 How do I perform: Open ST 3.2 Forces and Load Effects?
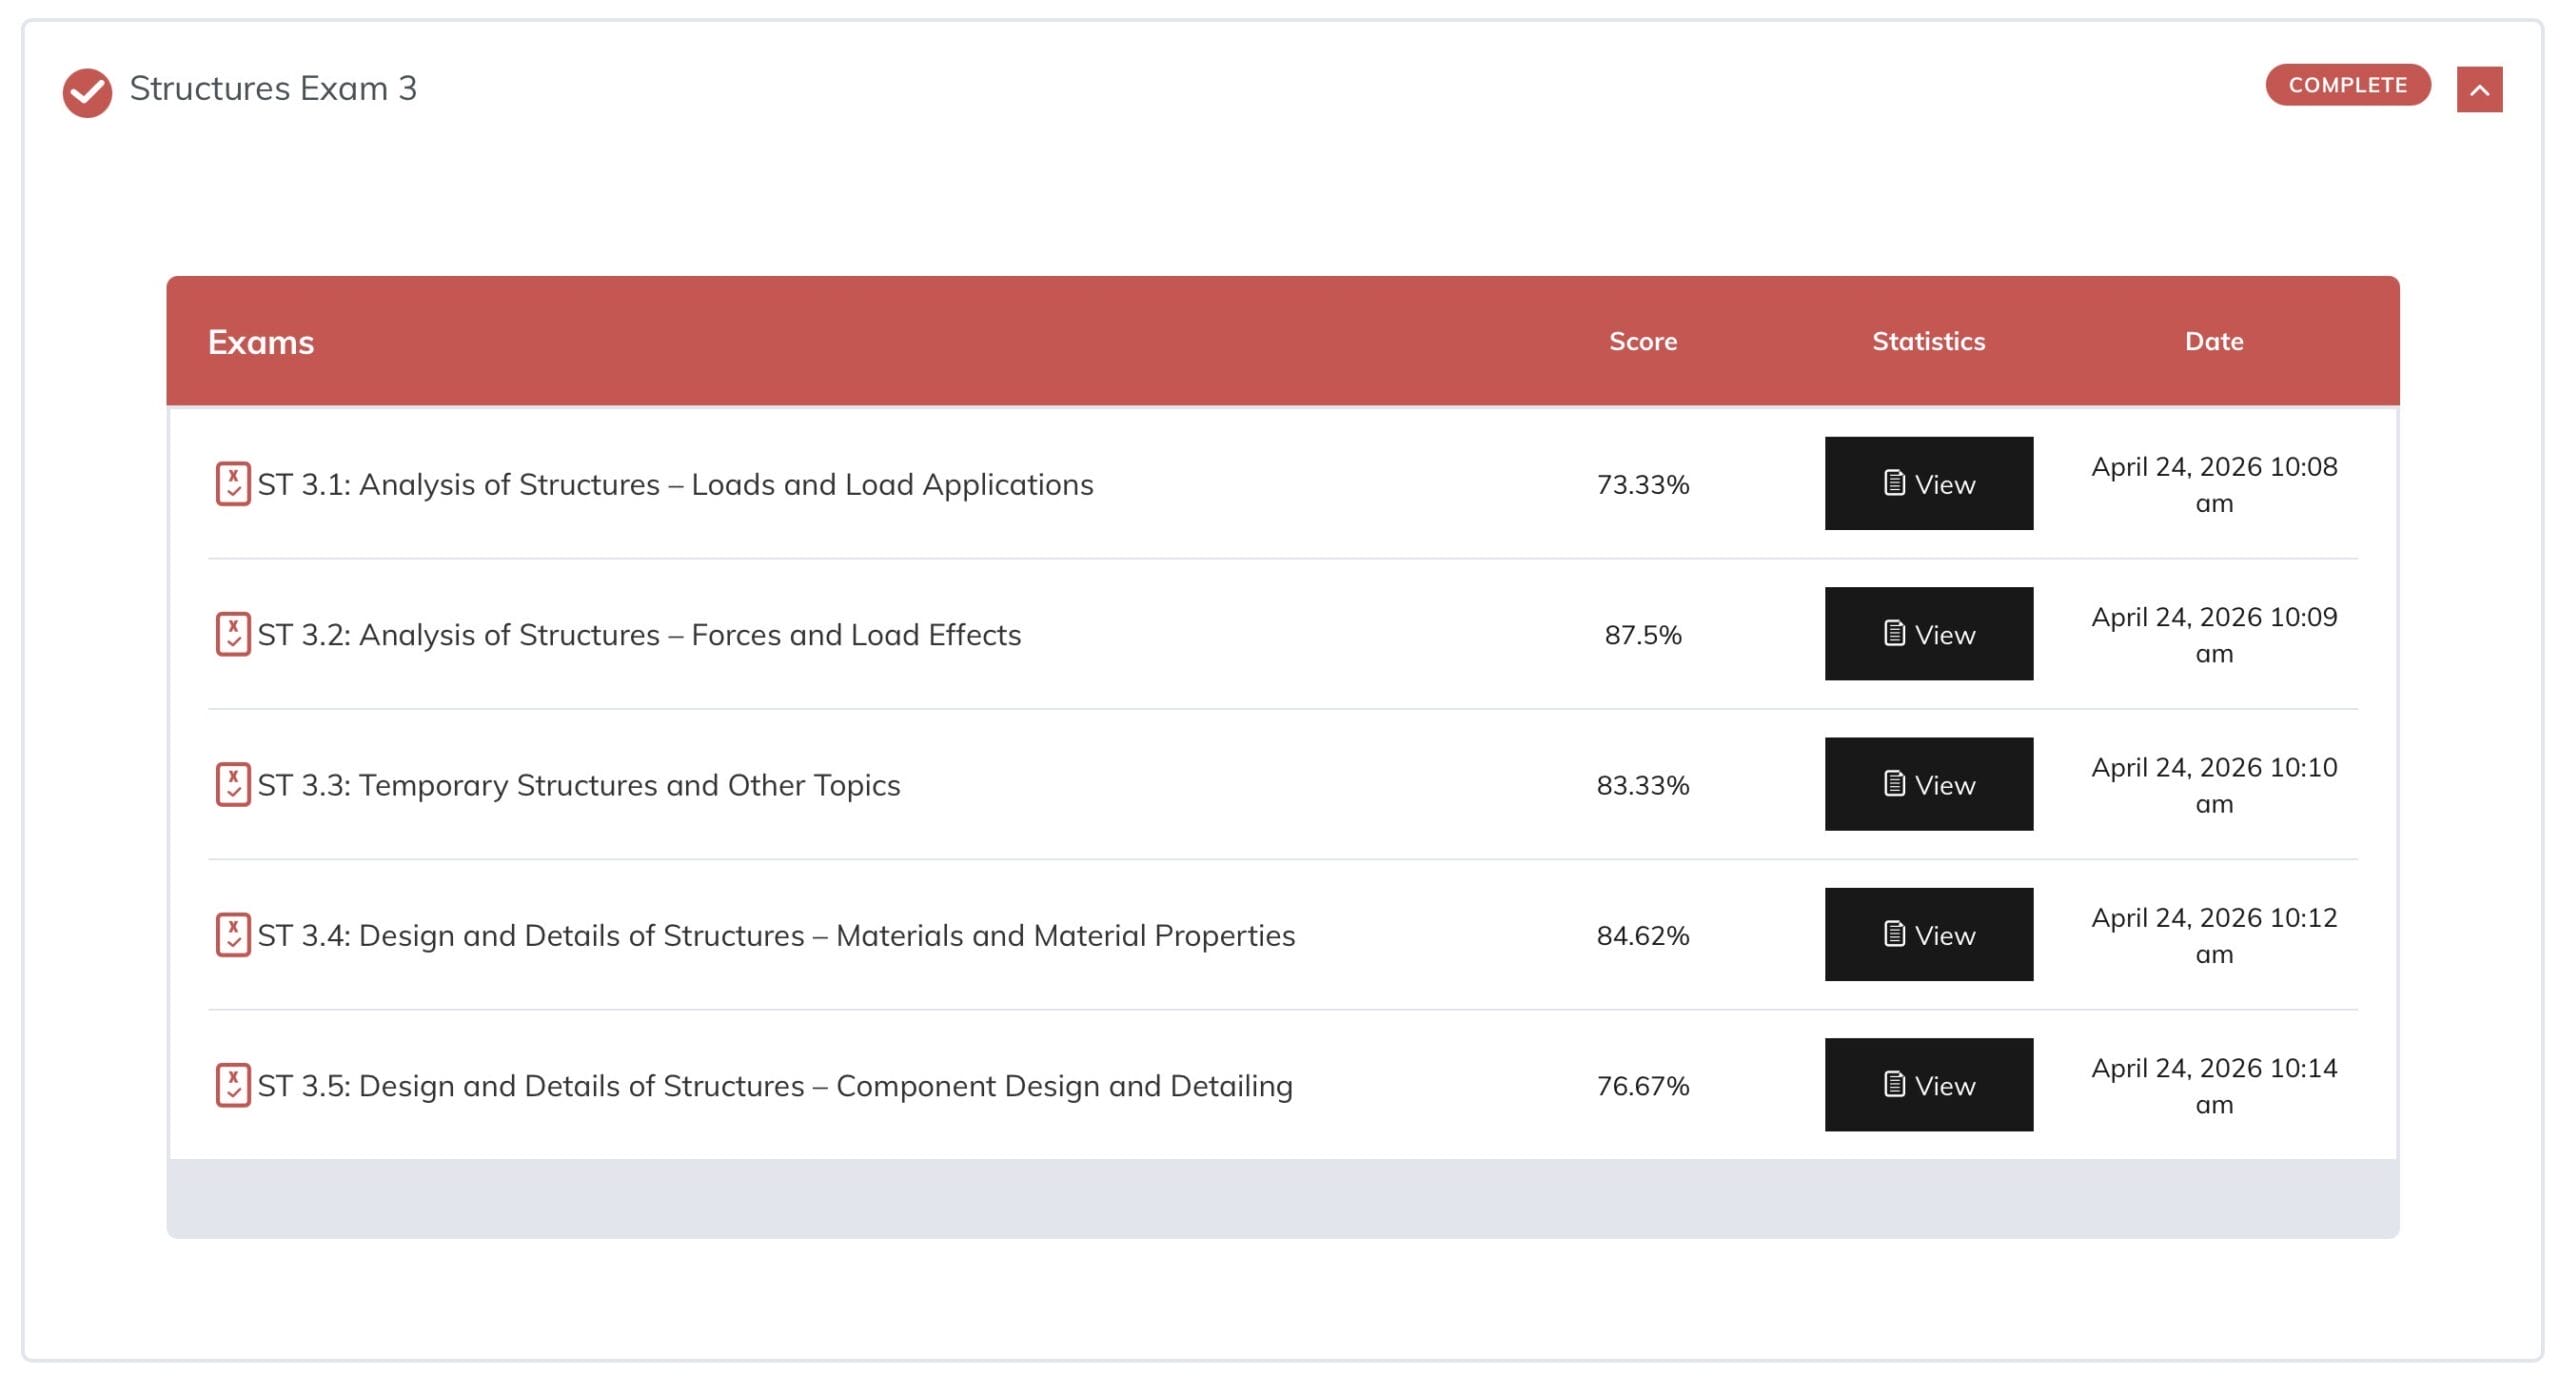point(639,634)
